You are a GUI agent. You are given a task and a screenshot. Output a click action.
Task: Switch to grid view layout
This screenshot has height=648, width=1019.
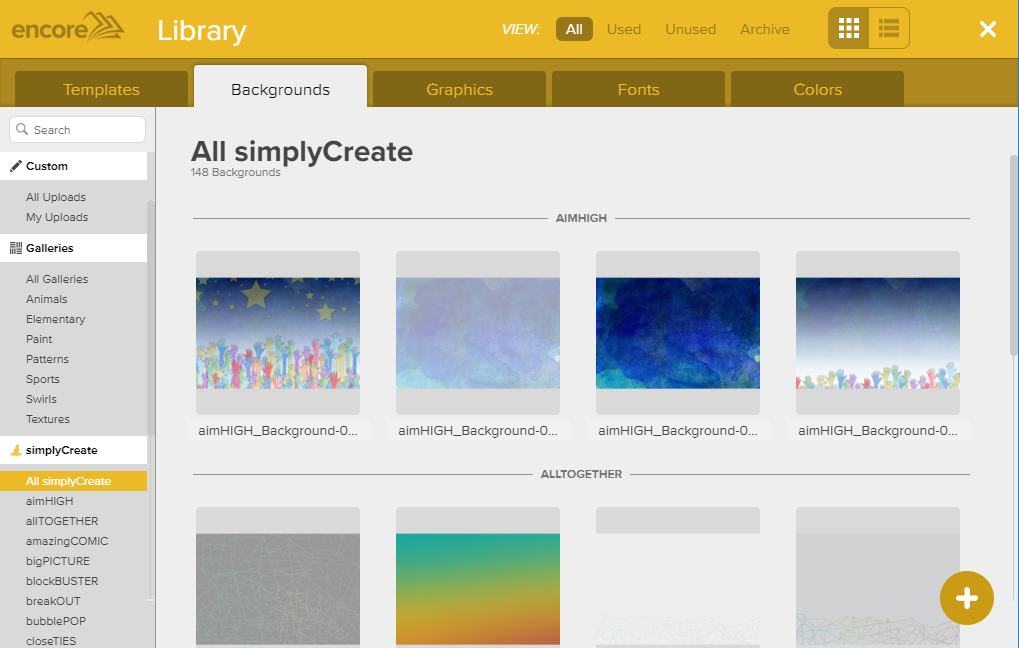[849, 28]
